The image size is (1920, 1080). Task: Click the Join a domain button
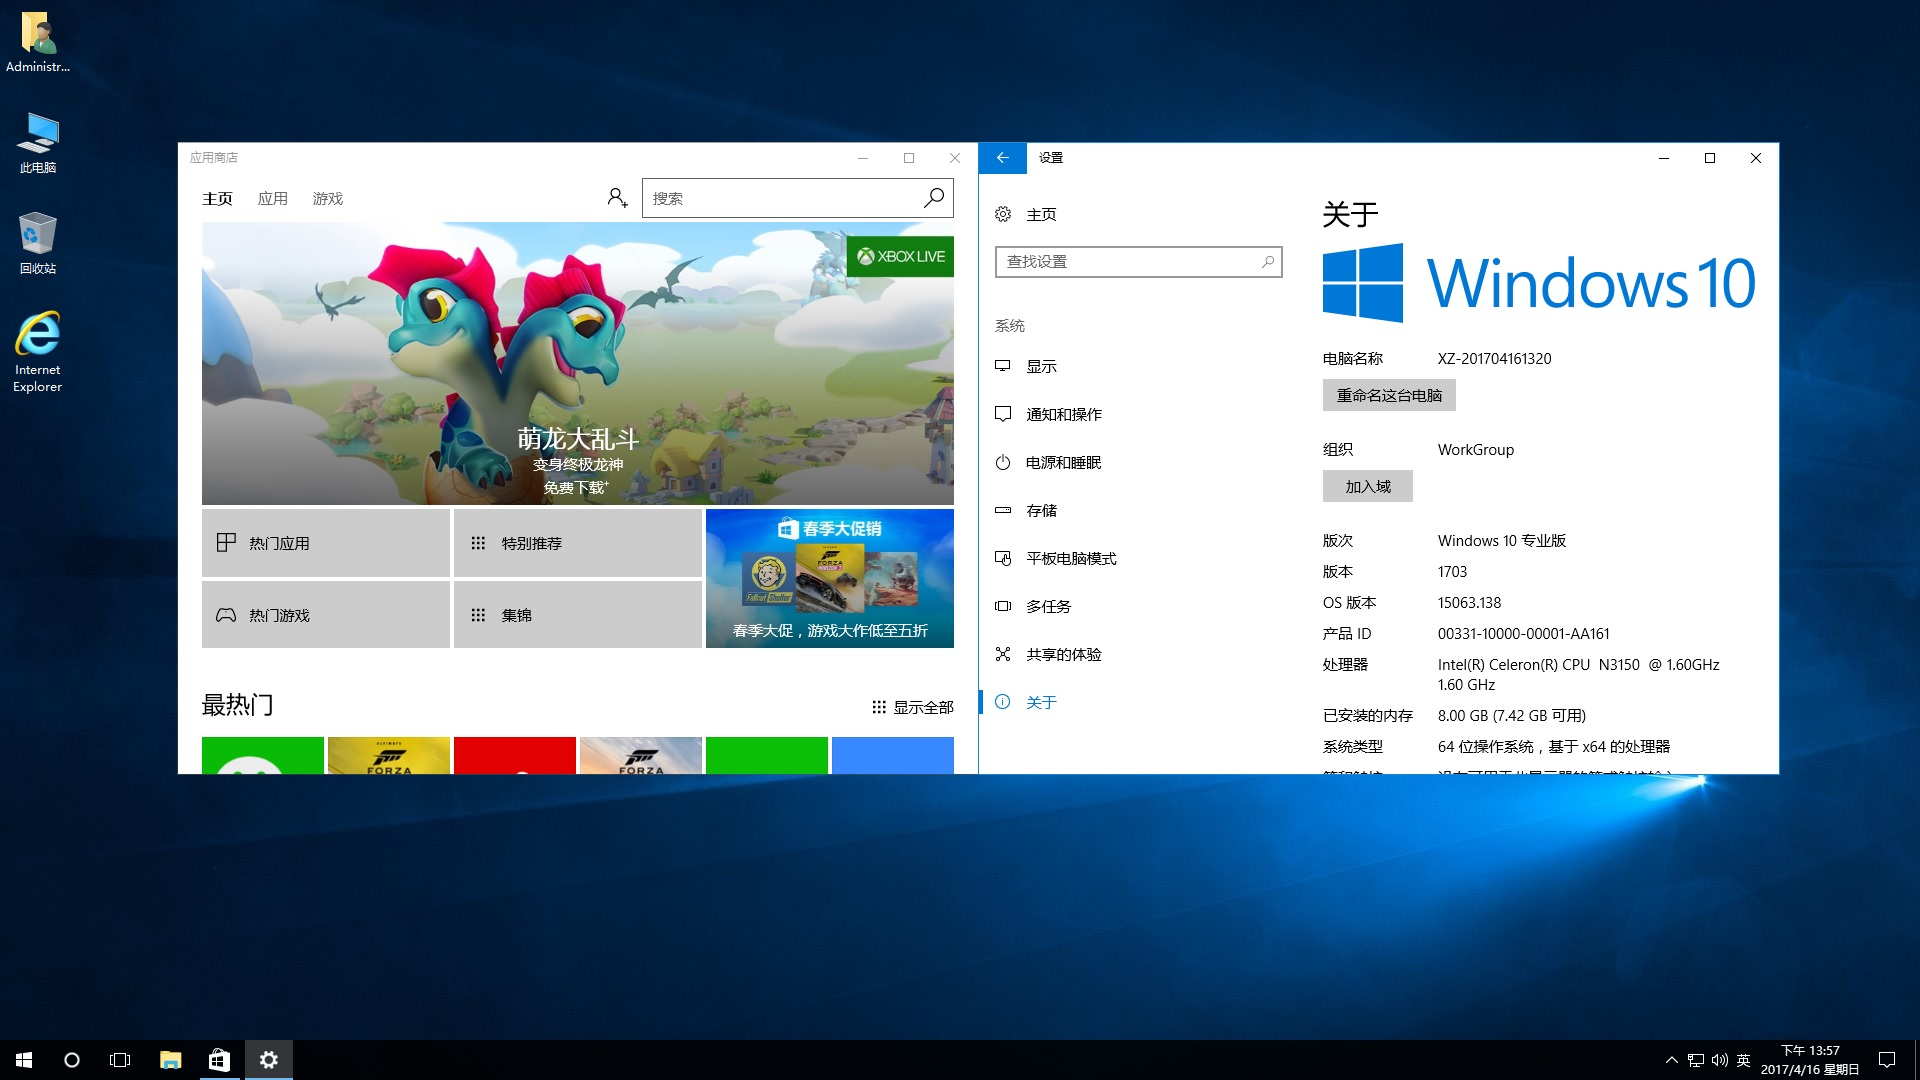coord(1367,486)
